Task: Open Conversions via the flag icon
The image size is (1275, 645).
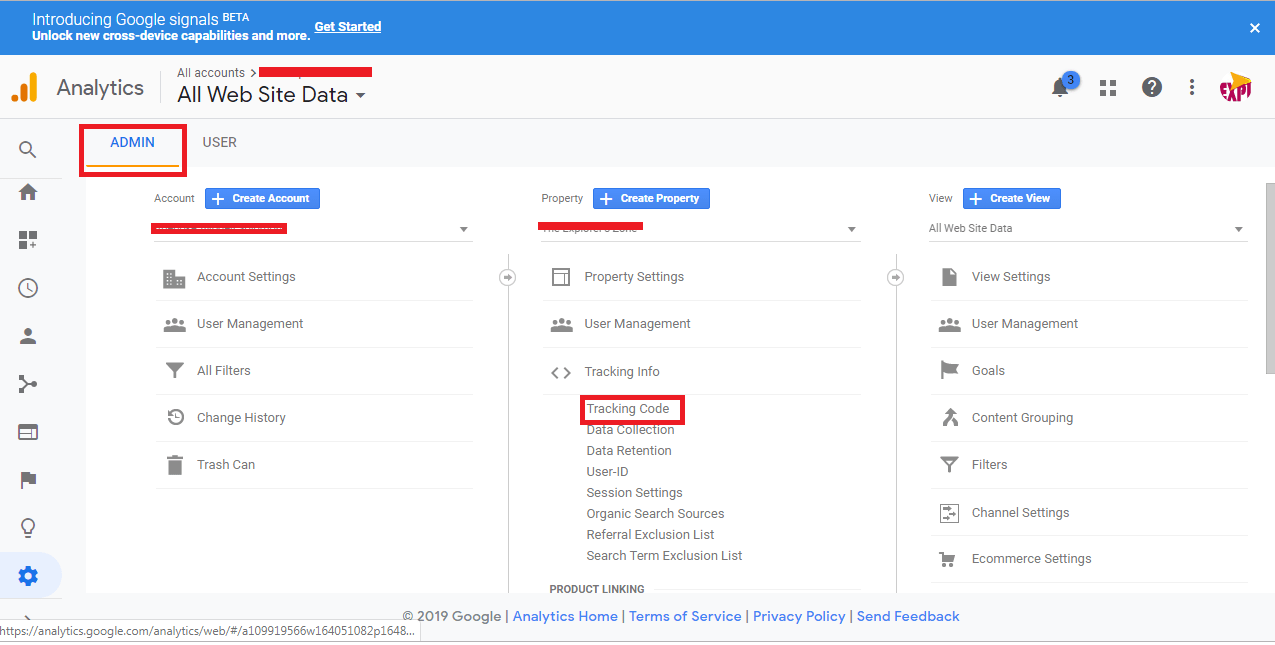Action: click(27, 480)
